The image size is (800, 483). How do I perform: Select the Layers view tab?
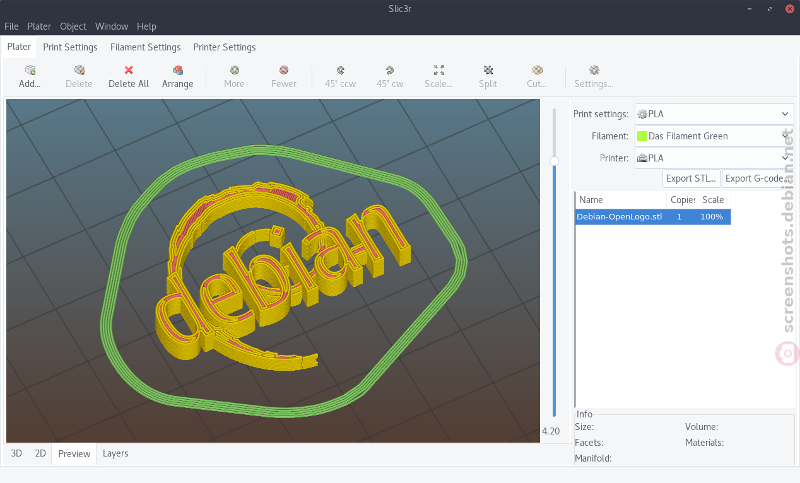point(115,453)
